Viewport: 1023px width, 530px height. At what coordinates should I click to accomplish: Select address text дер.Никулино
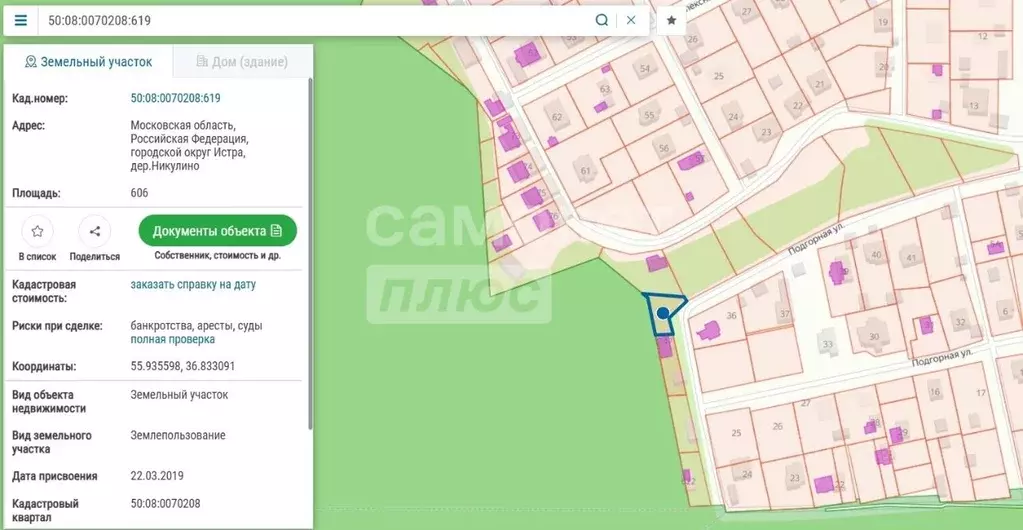pyautogui.click(x=165, y=166)
